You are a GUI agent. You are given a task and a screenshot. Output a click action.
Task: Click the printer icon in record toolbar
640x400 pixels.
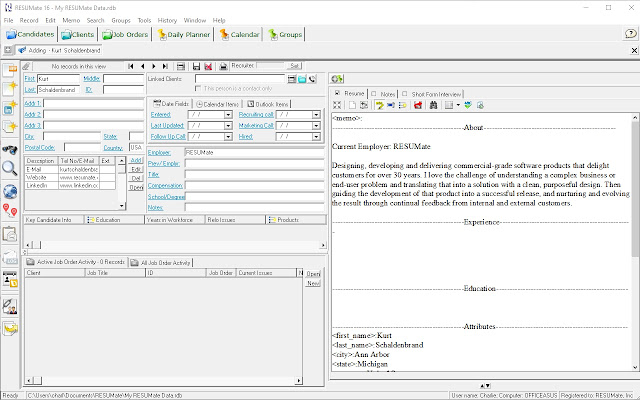223,66
